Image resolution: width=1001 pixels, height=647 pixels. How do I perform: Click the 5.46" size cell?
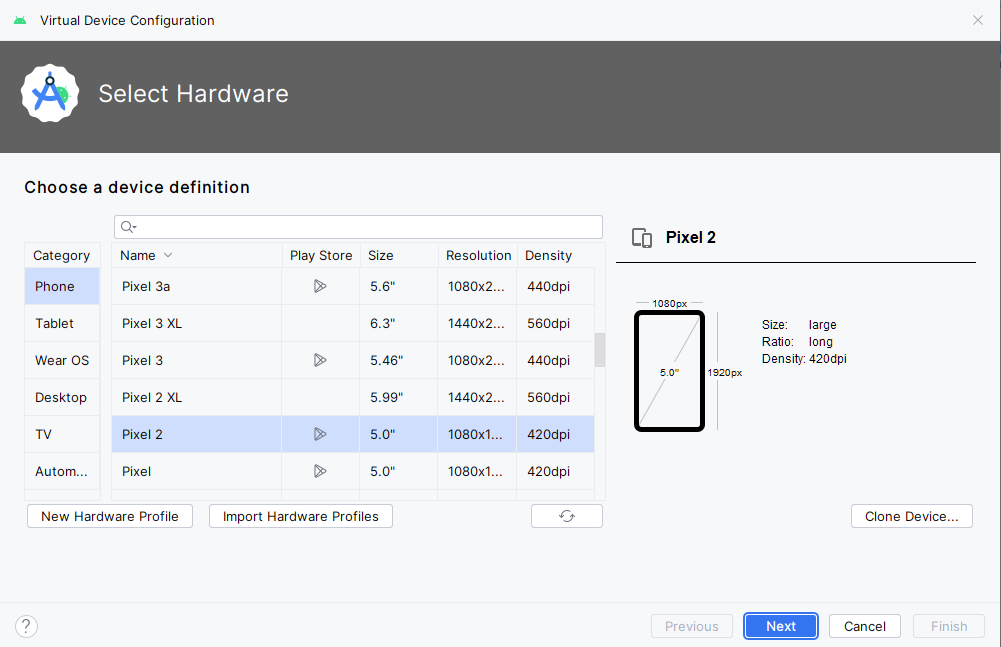pos(399,360)
